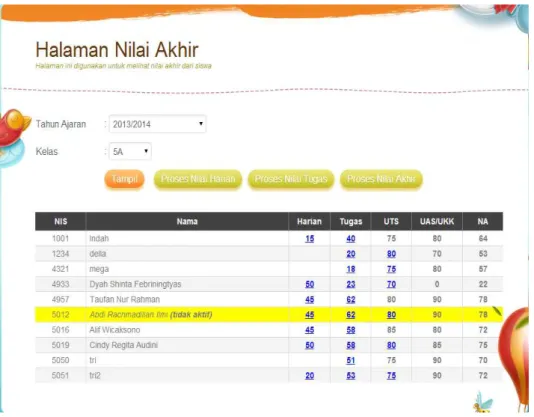This screenshot has width=534, height=417.
Task: Open Dyah Shinta's UTS score 70 link
Action: [391, 284]
